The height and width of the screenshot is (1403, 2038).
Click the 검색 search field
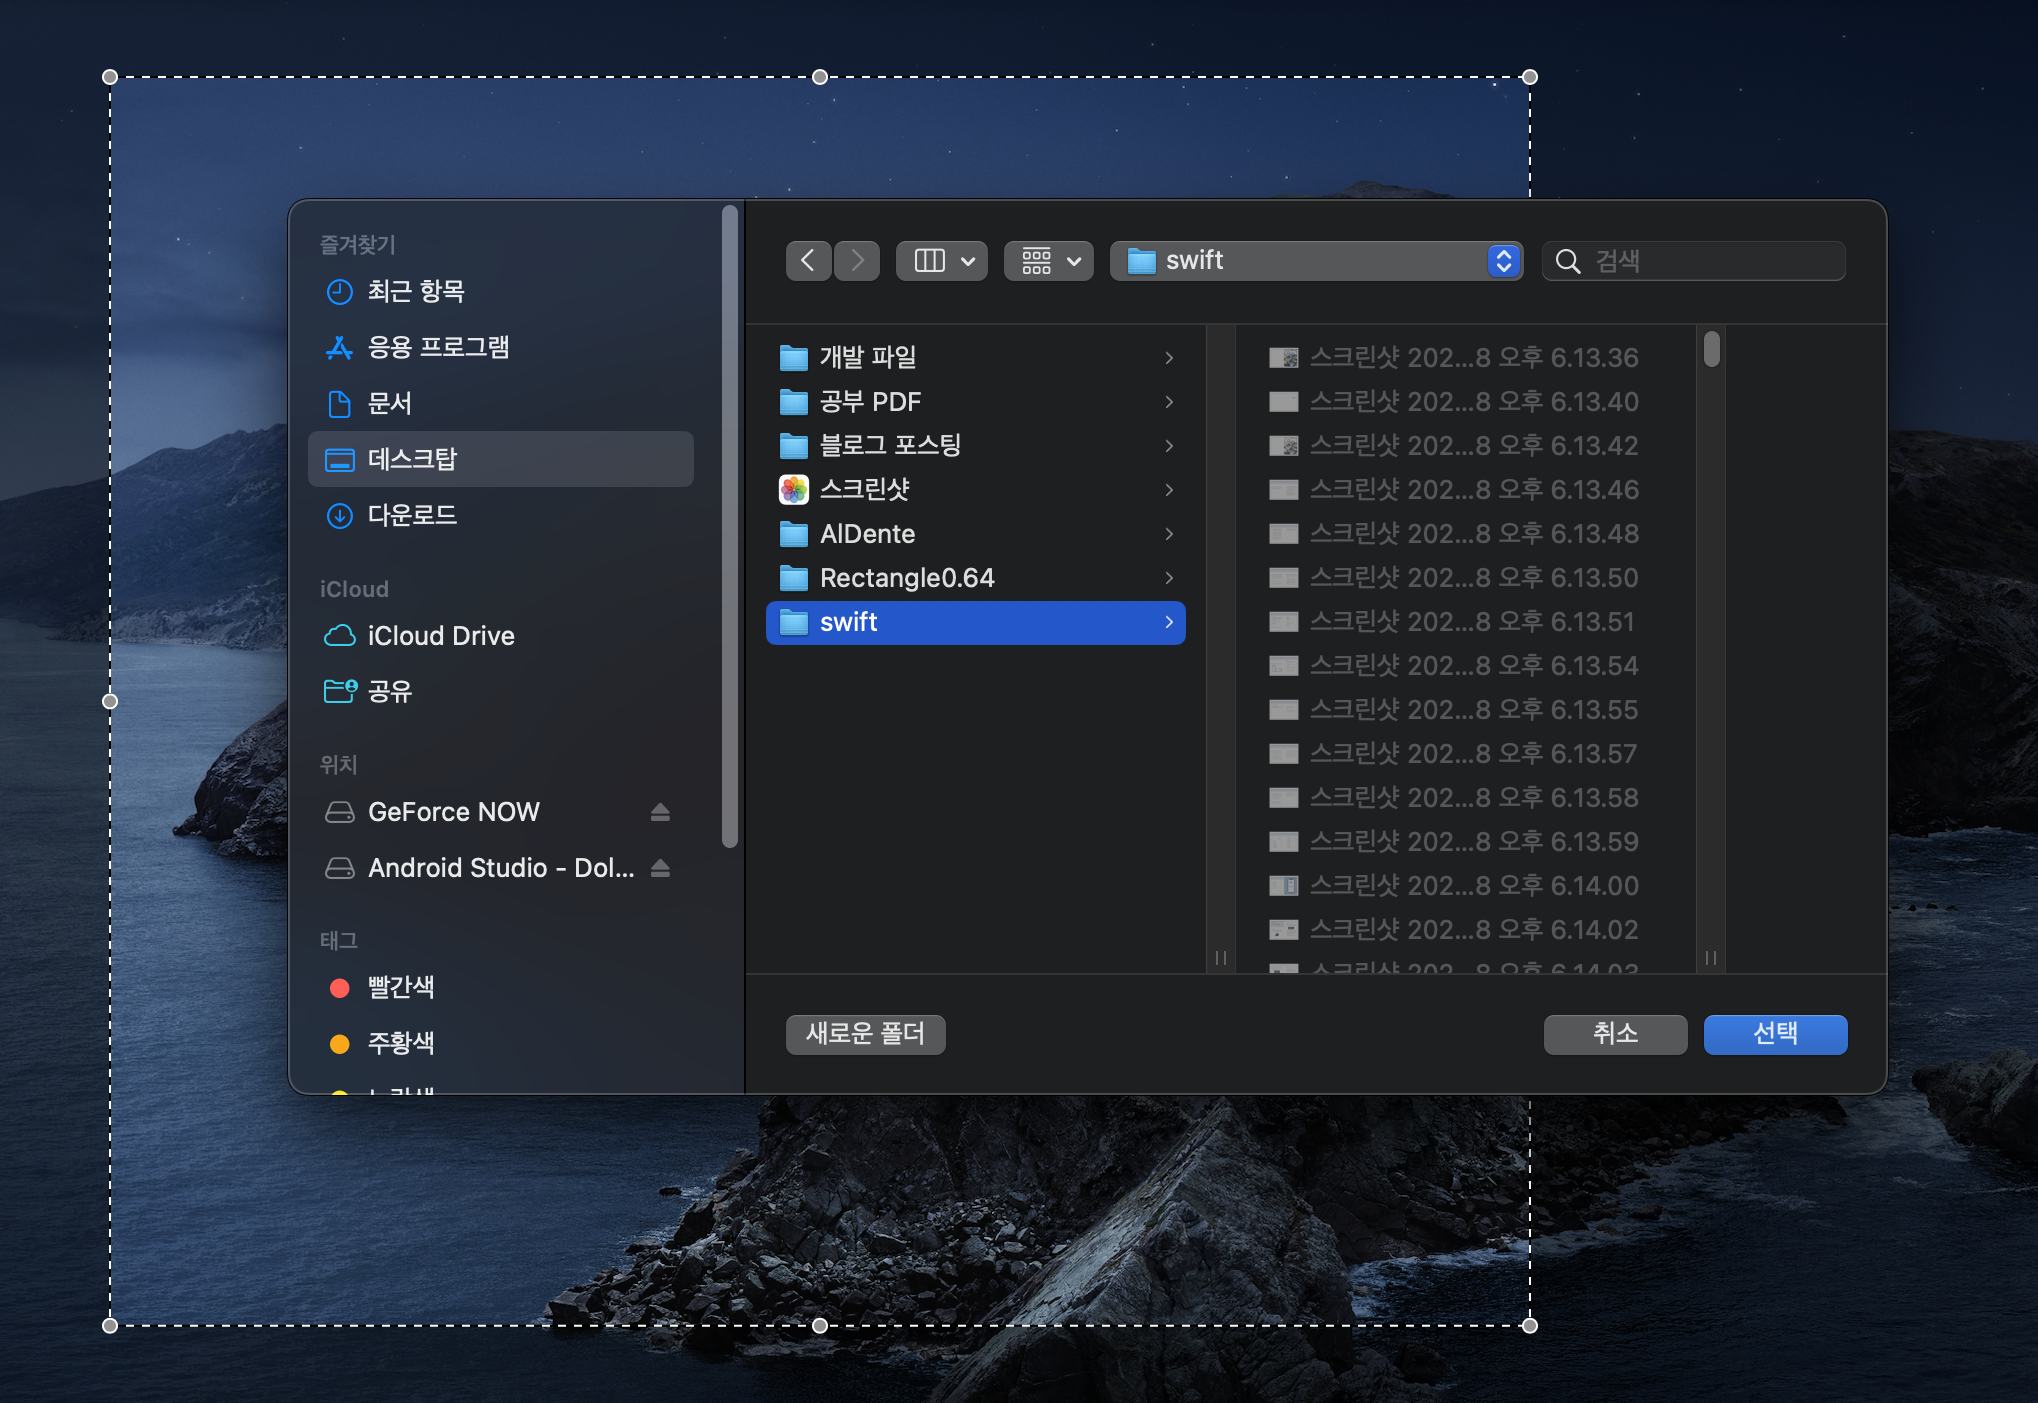point(1710,261)
